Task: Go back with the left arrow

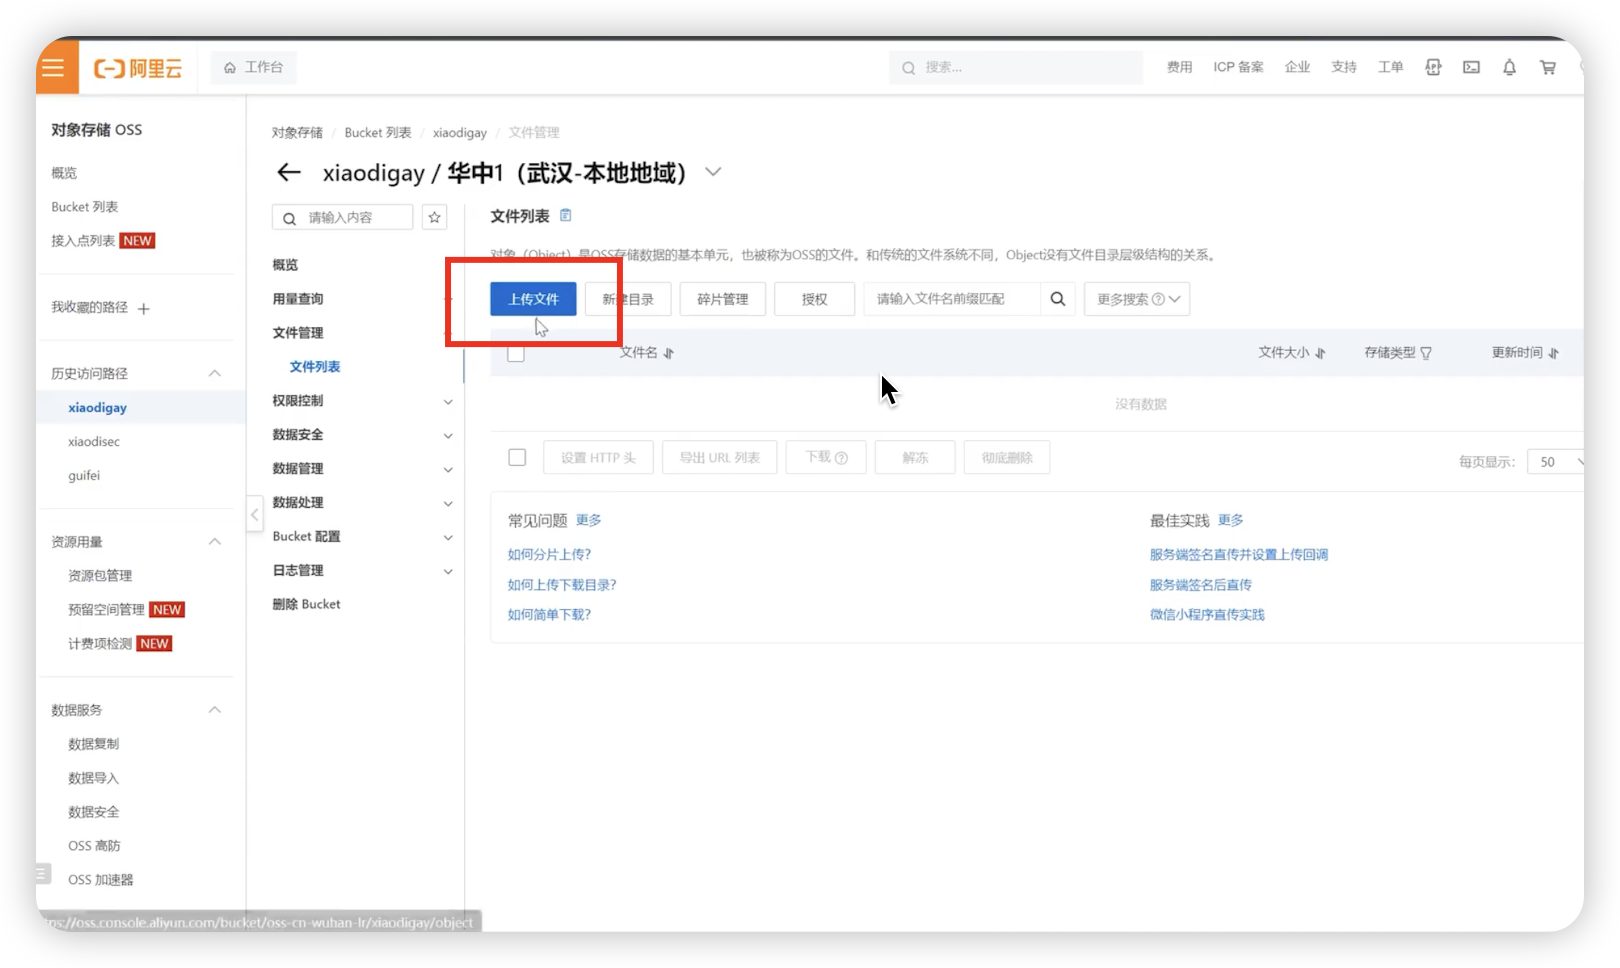Action: (289, 172)
